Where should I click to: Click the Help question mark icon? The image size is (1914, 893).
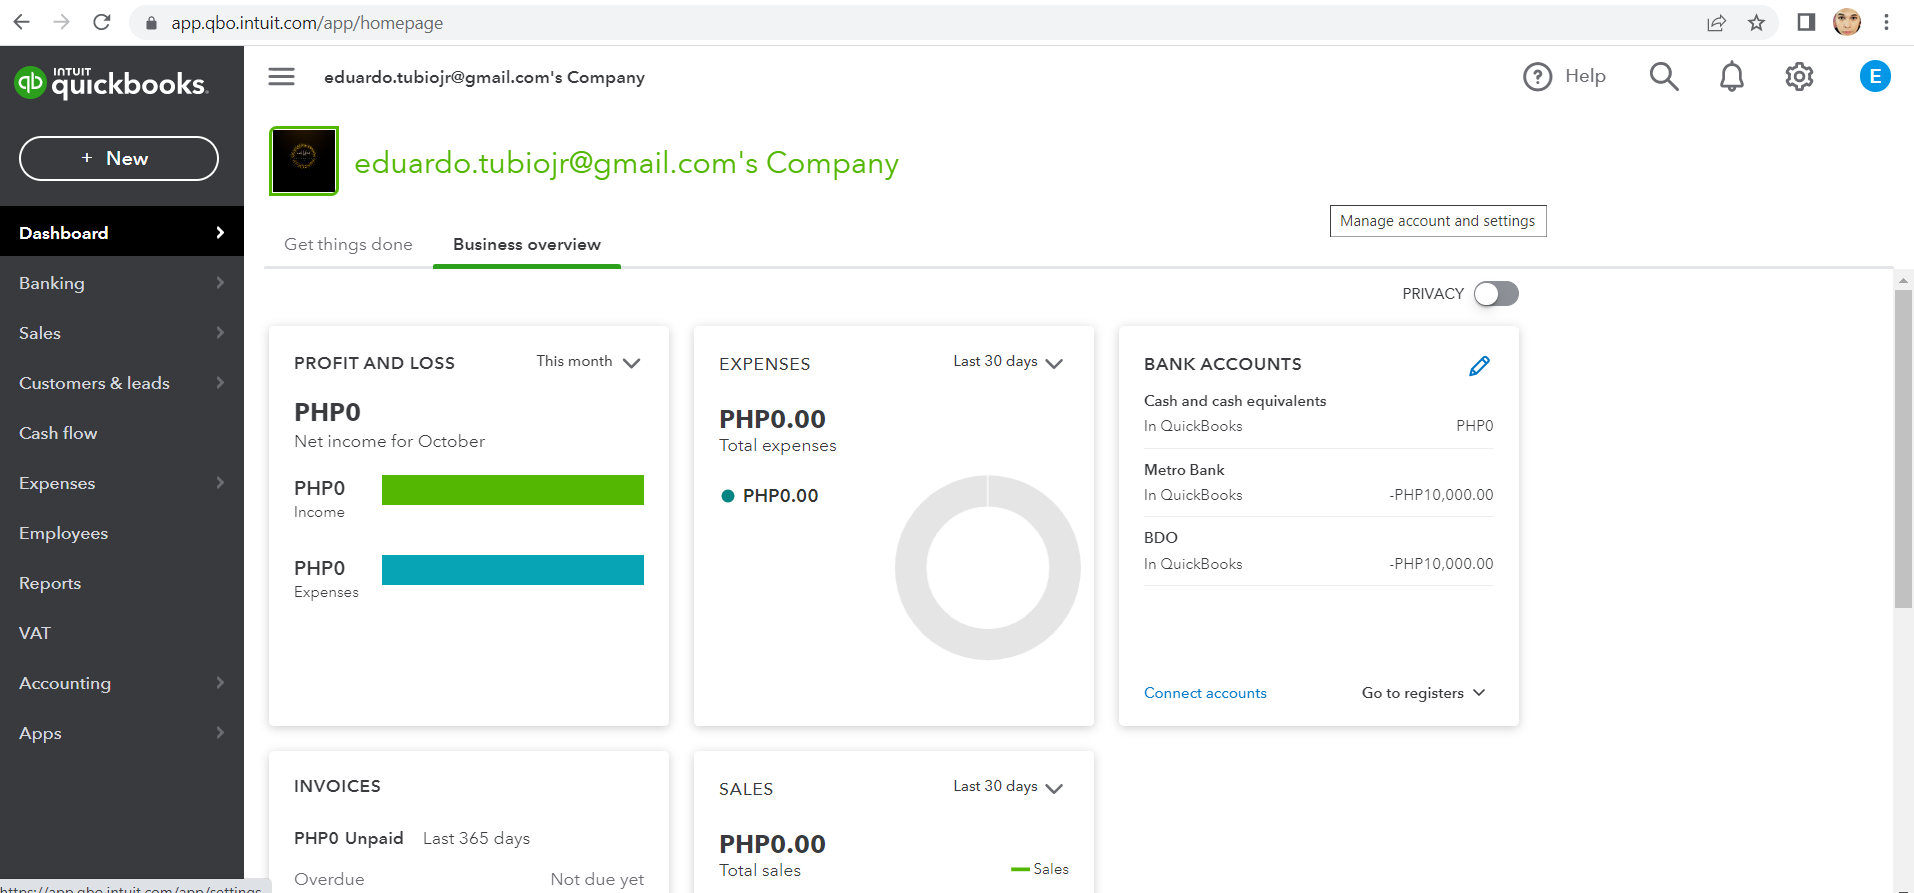1537,76
